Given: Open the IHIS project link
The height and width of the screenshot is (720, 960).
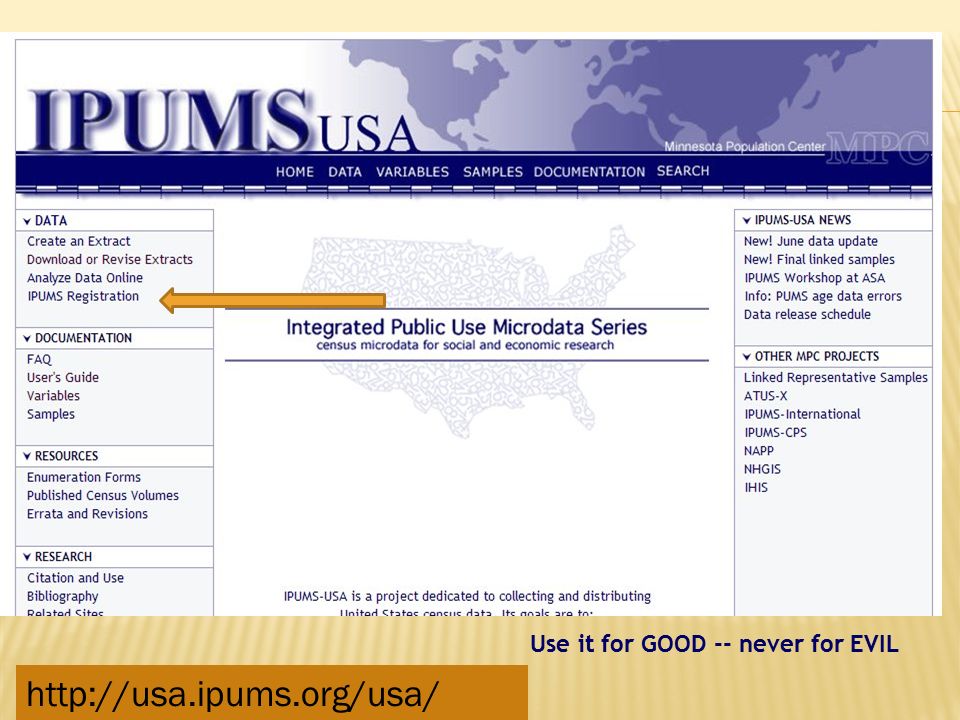Looking at the screenshot, I should coord(756,488).
